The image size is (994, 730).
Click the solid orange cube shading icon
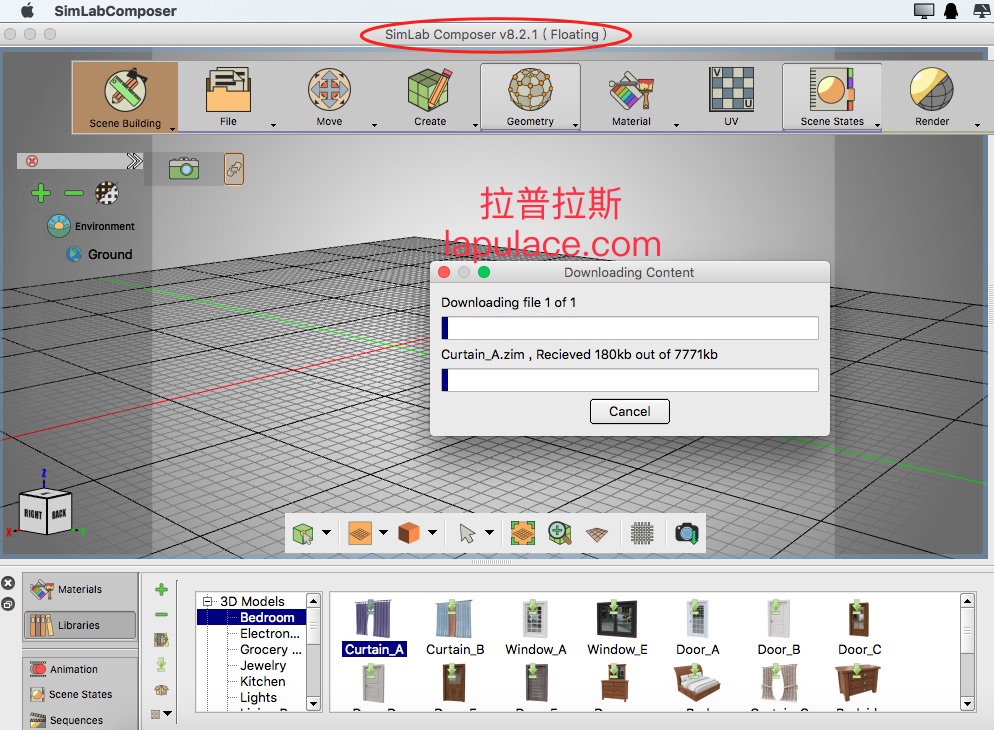click(409, 533)
